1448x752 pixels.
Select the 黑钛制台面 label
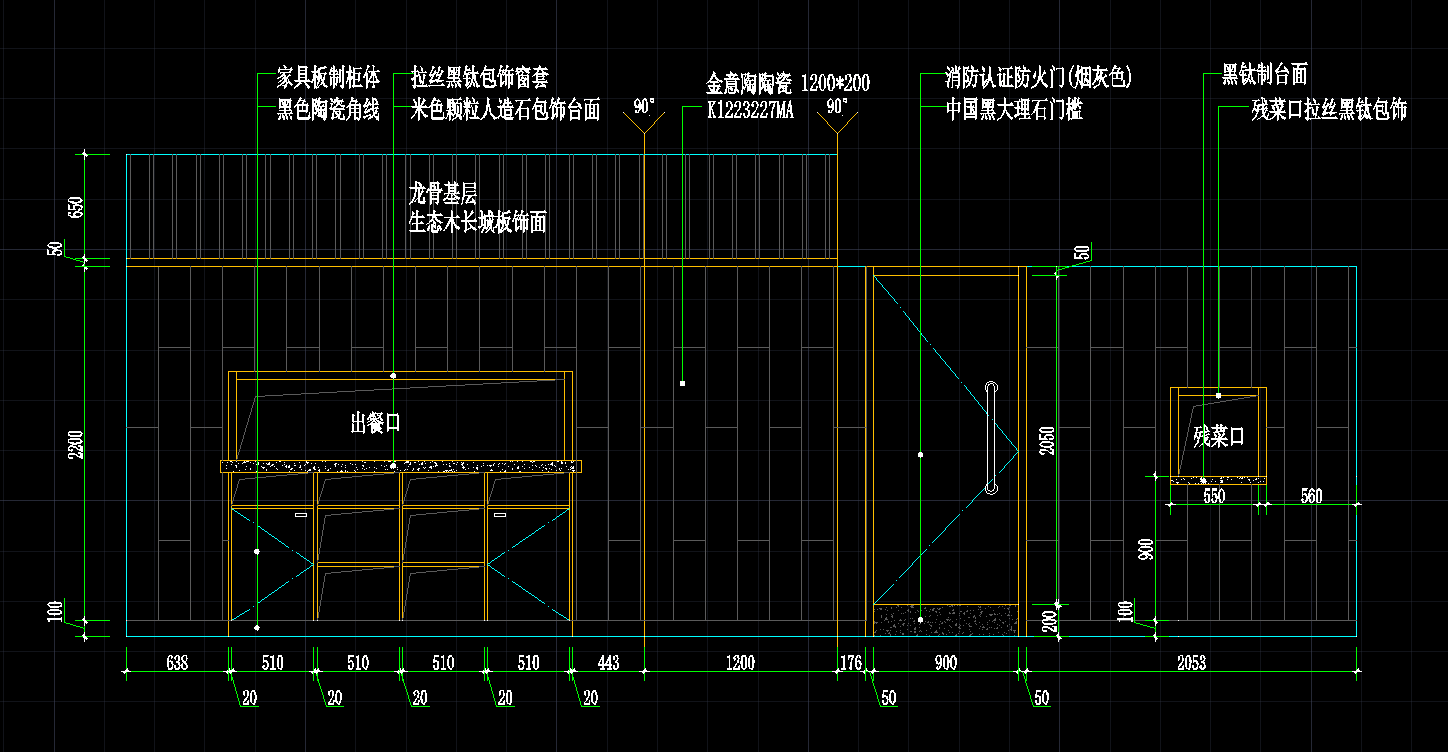1264,74
